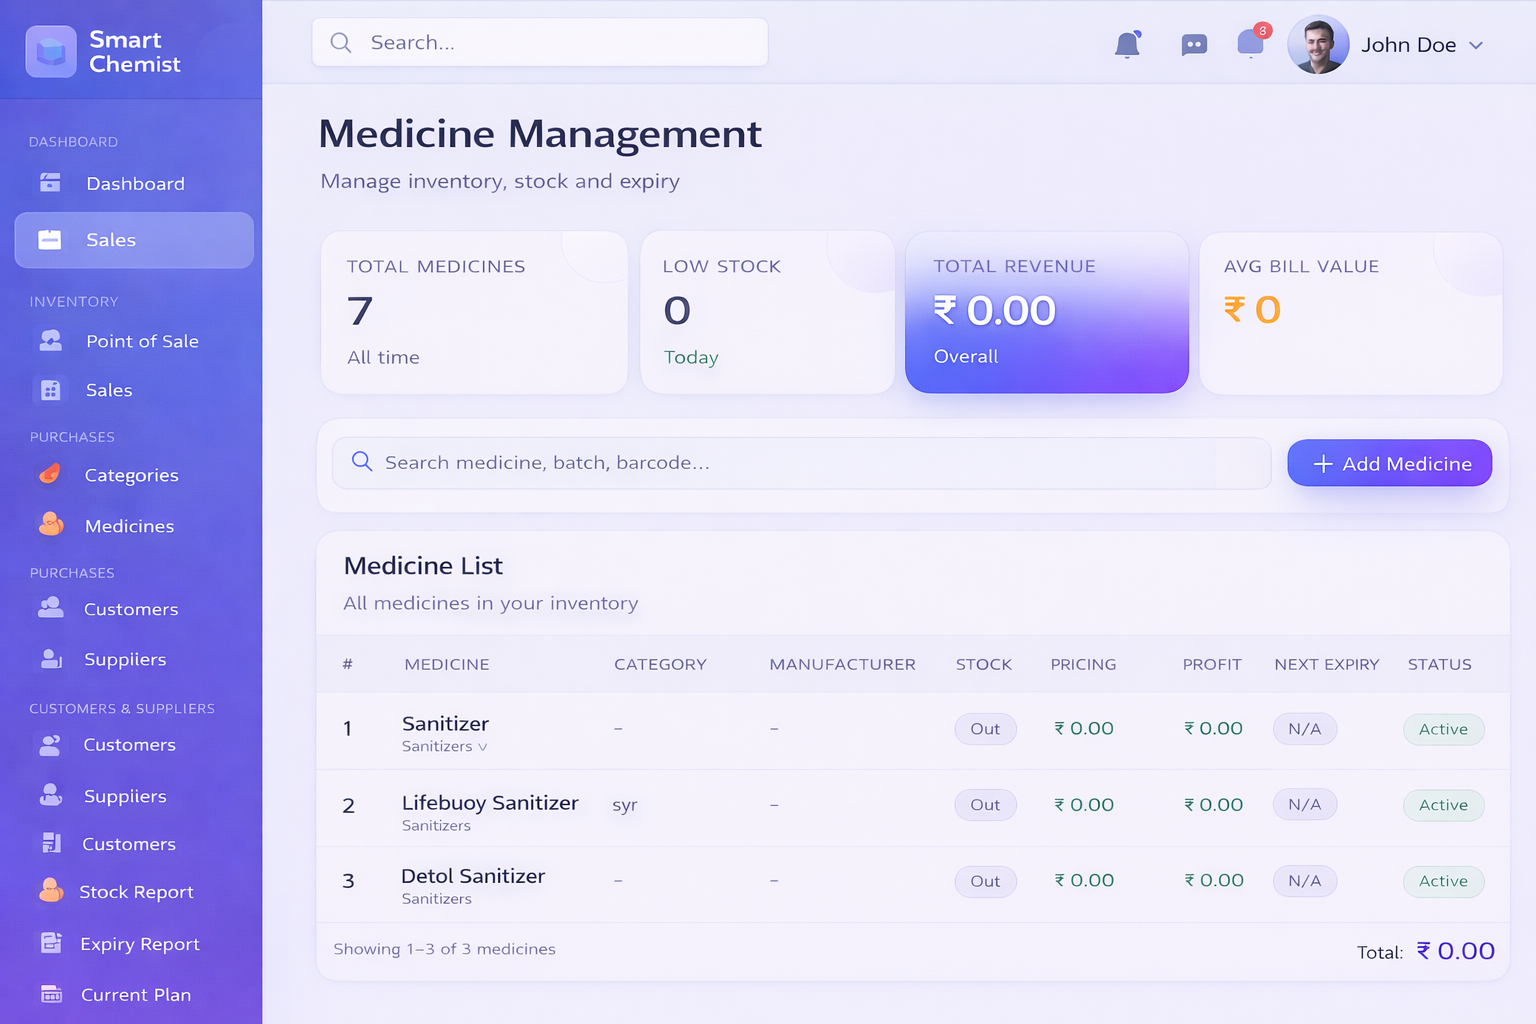
Task: Click the Point of Sale icon
Action: 50,341
